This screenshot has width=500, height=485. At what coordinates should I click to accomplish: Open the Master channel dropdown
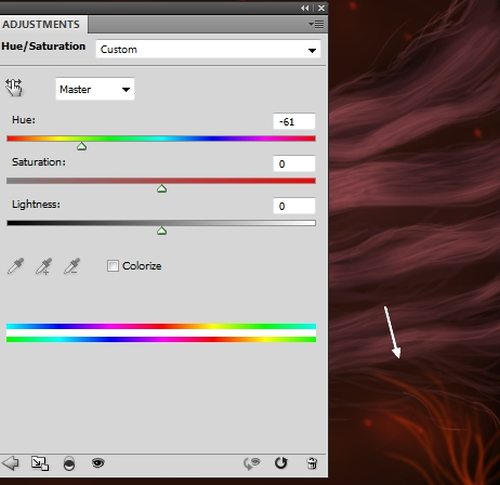[x=95, y=89]
